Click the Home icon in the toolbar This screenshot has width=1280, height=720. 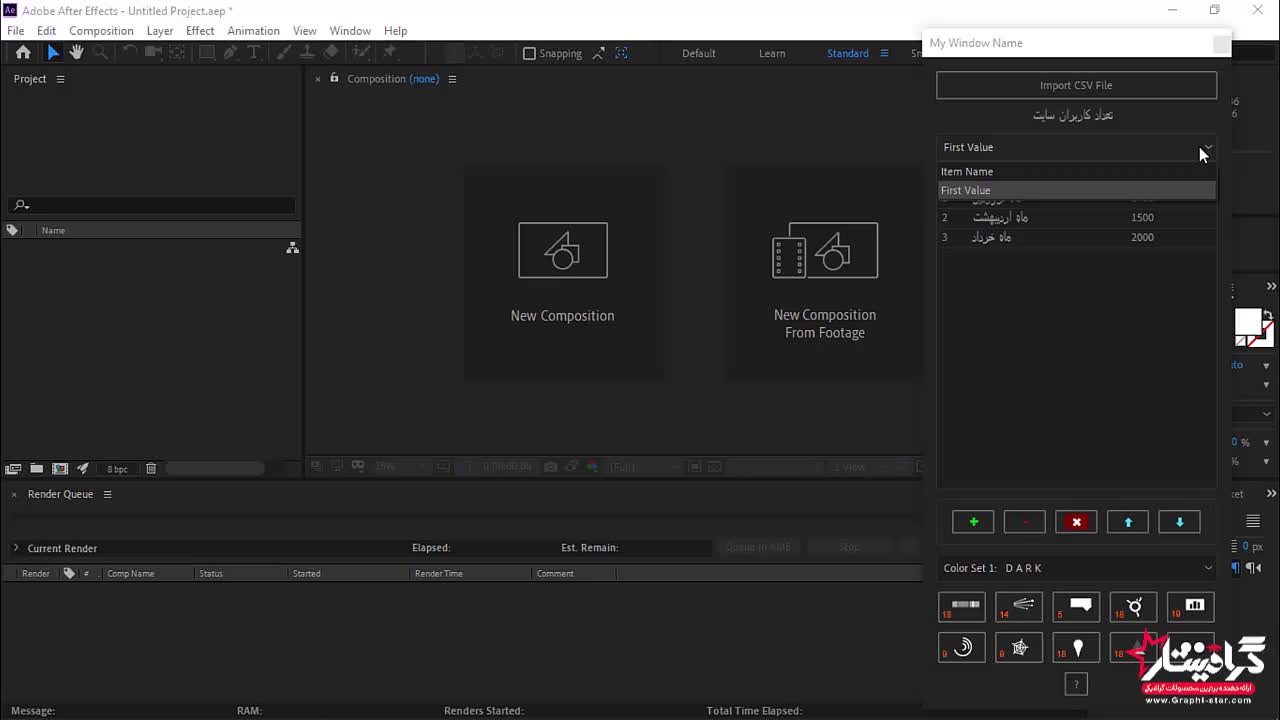pyautogui.click(x=23, y=53)
